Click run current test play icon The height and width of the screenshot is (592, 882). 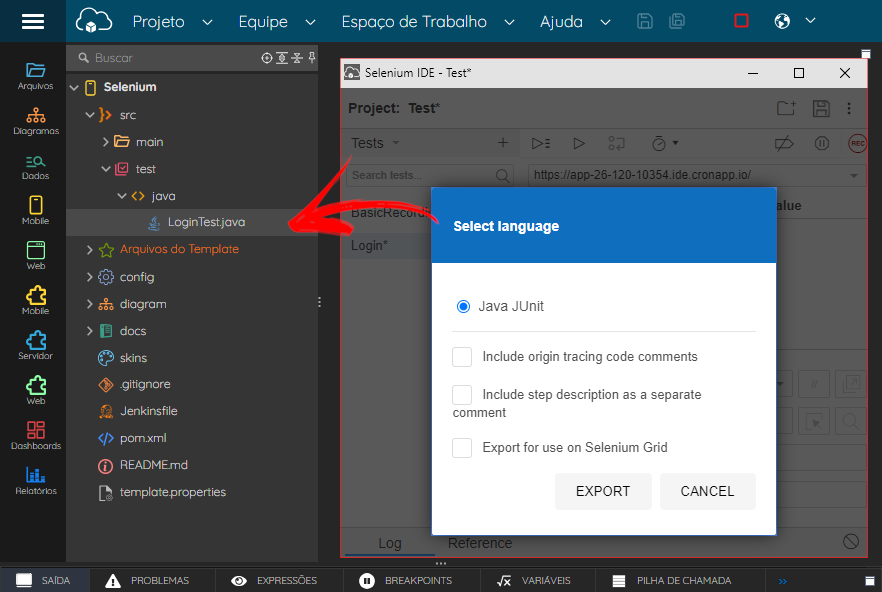click(x=579, y=143)
